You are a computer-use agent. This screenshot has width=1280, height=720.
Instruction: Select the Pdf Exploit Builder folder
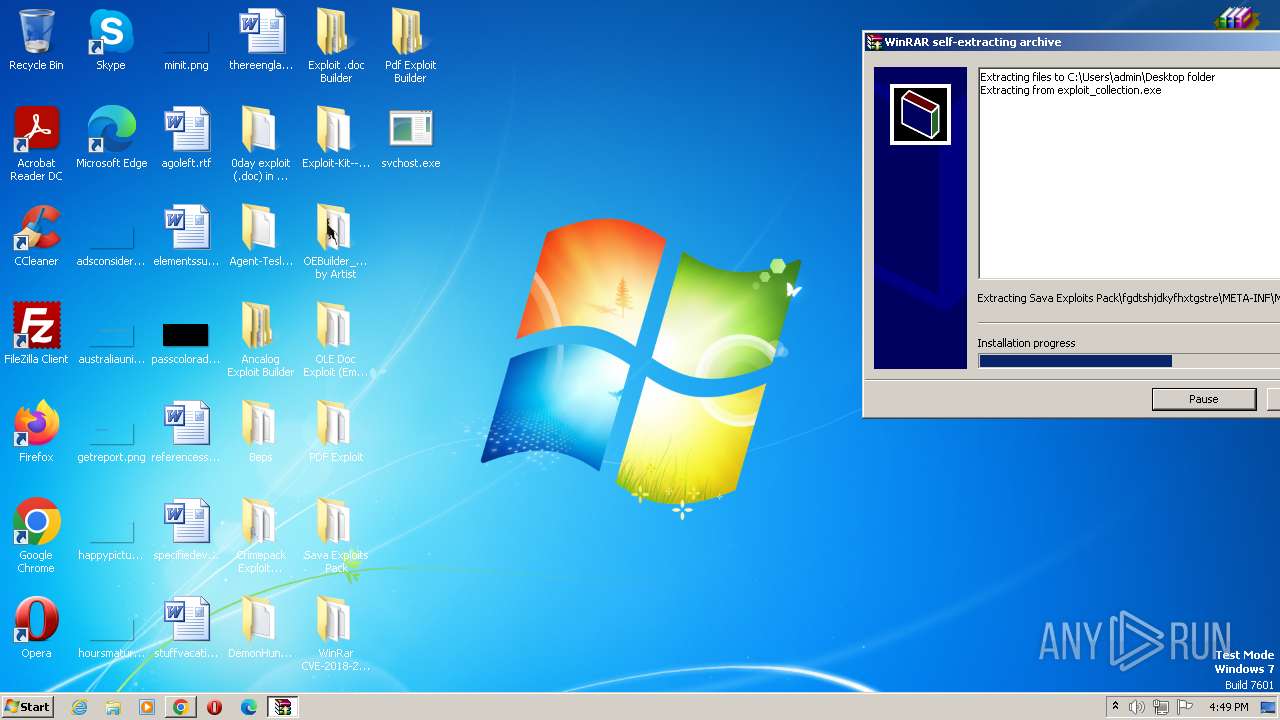410,45
